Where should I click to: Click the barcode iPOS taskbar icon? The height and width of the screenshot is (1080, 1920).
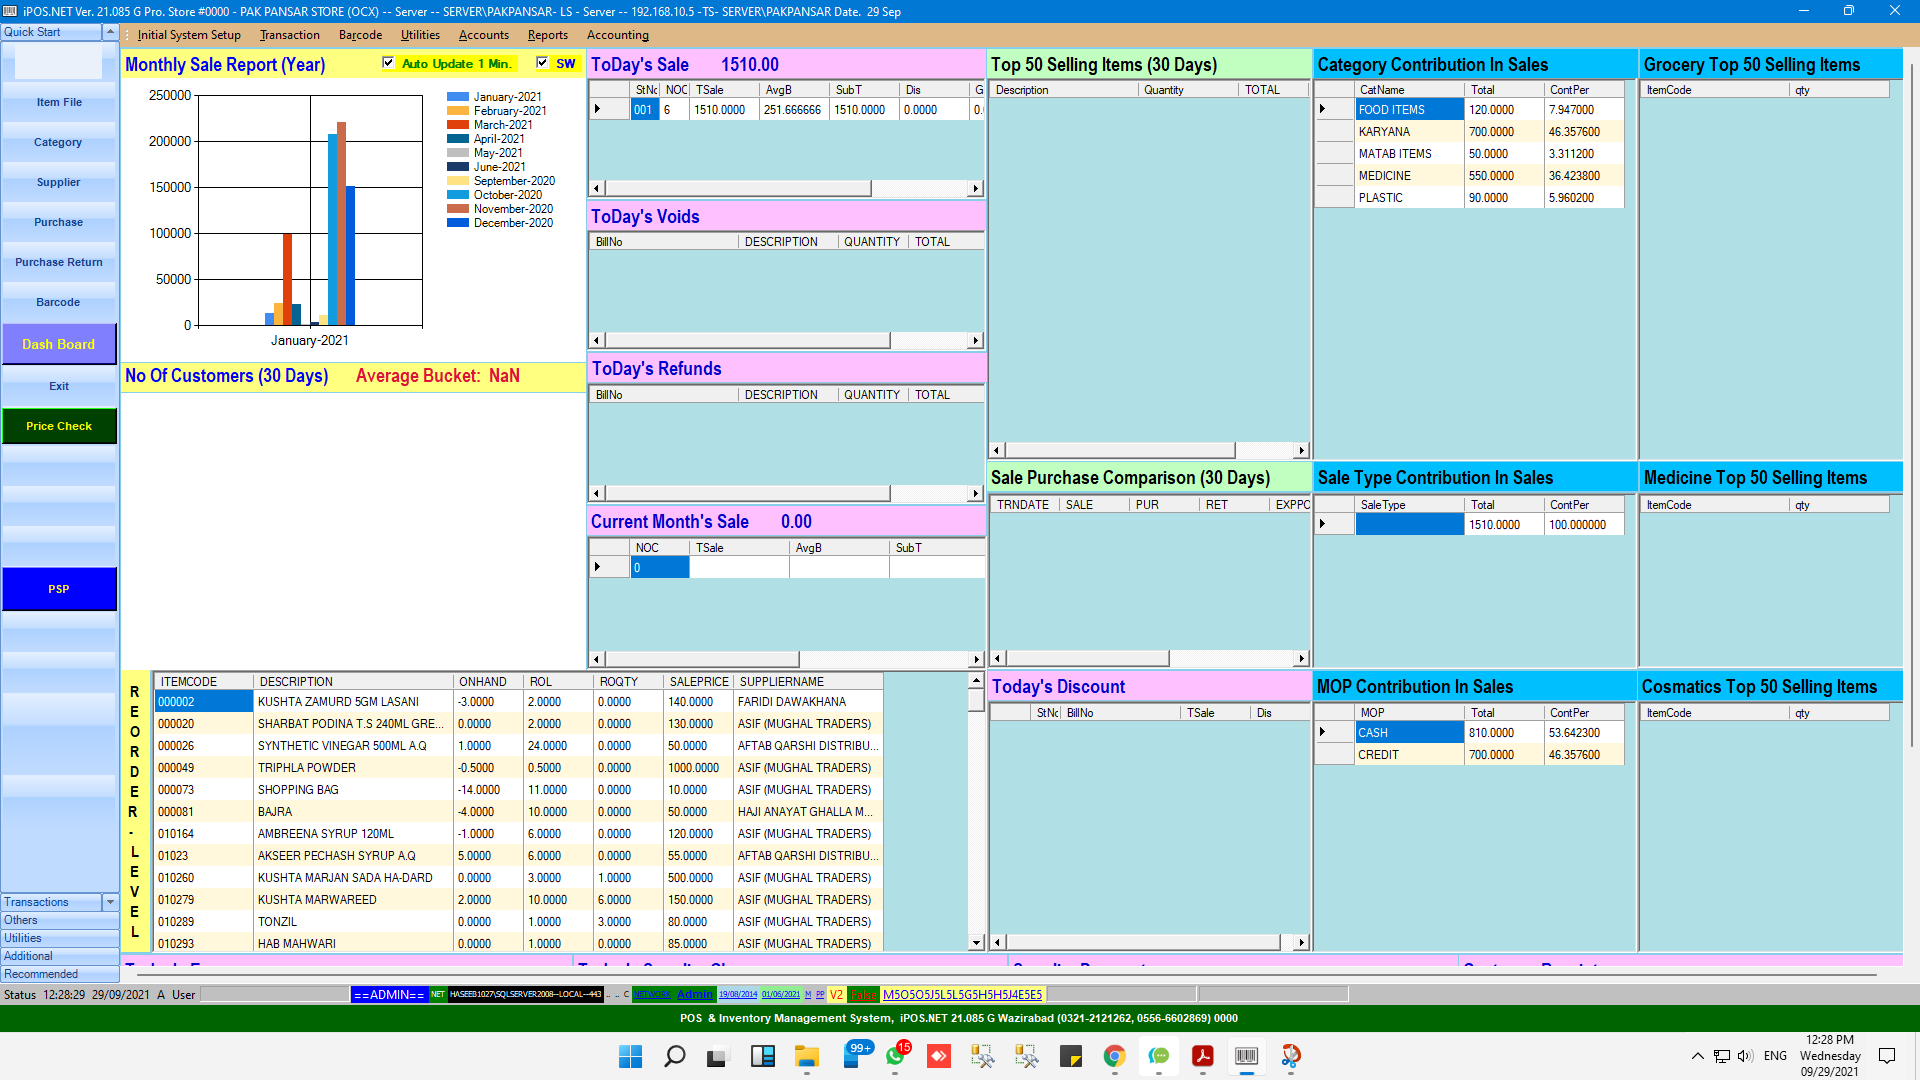1246,1056
